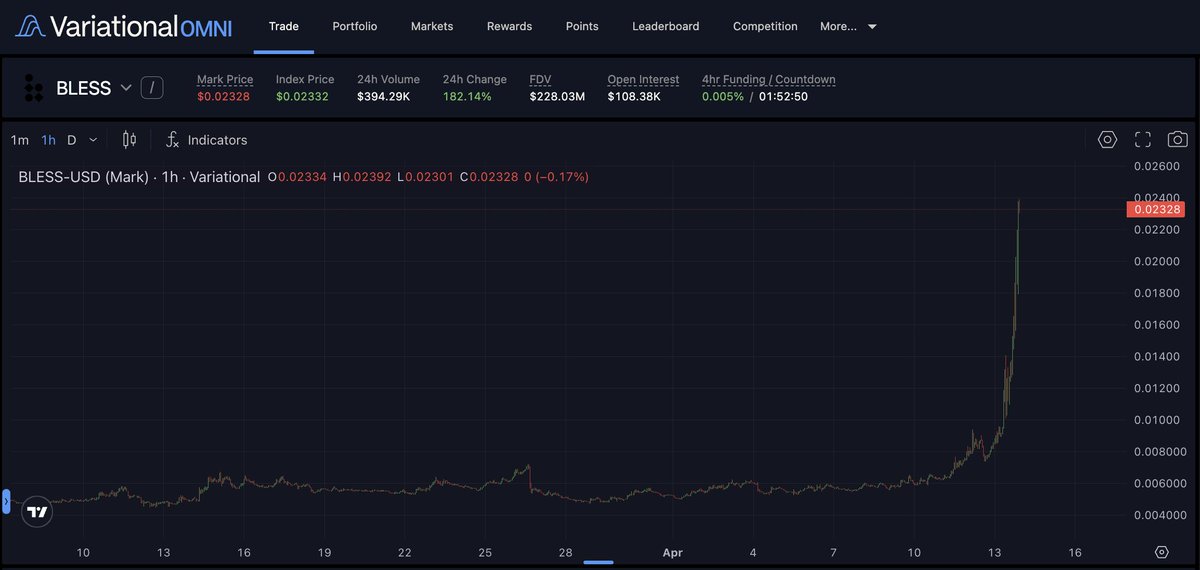This screenshot has width=1200, height=570.
Task: Click the BLESS-USD (Mark) chart legend title
Action: (139, 177)
